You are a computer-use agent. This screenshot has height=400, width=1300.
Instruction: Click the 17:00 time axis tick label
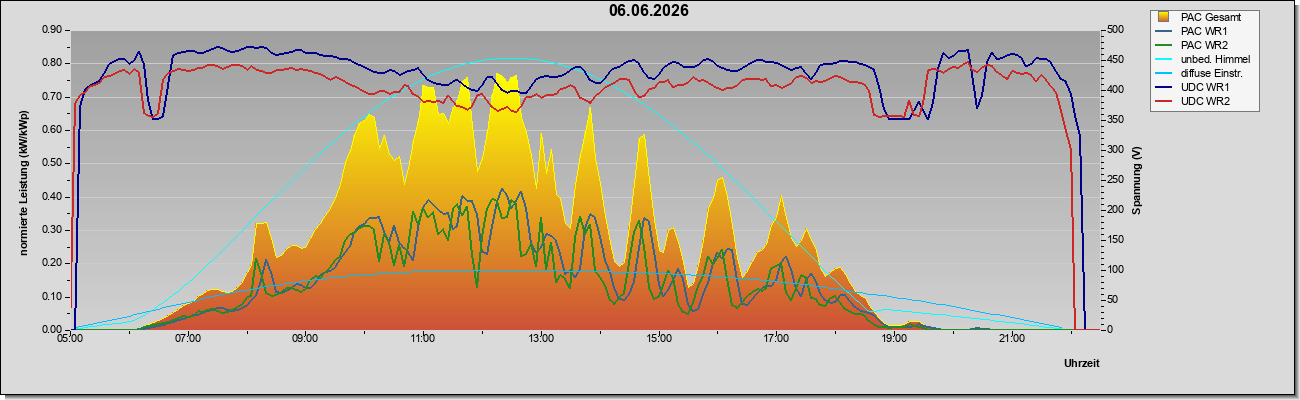coord(776,340)
